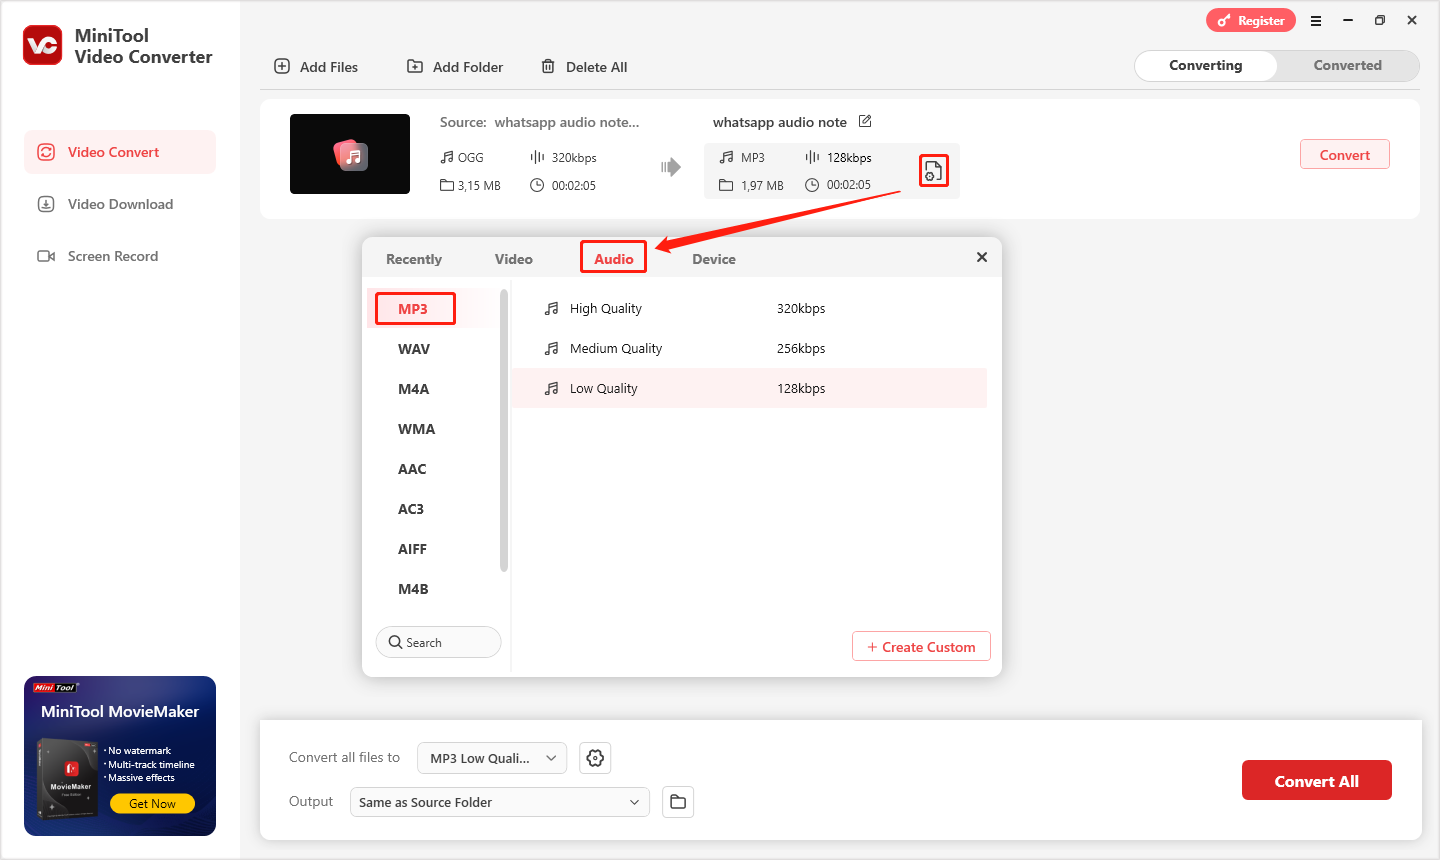Viewport: 1440px width, 860px height.
Task: Click the format list vertical scrollbar
Action: (x=504, y=430)
